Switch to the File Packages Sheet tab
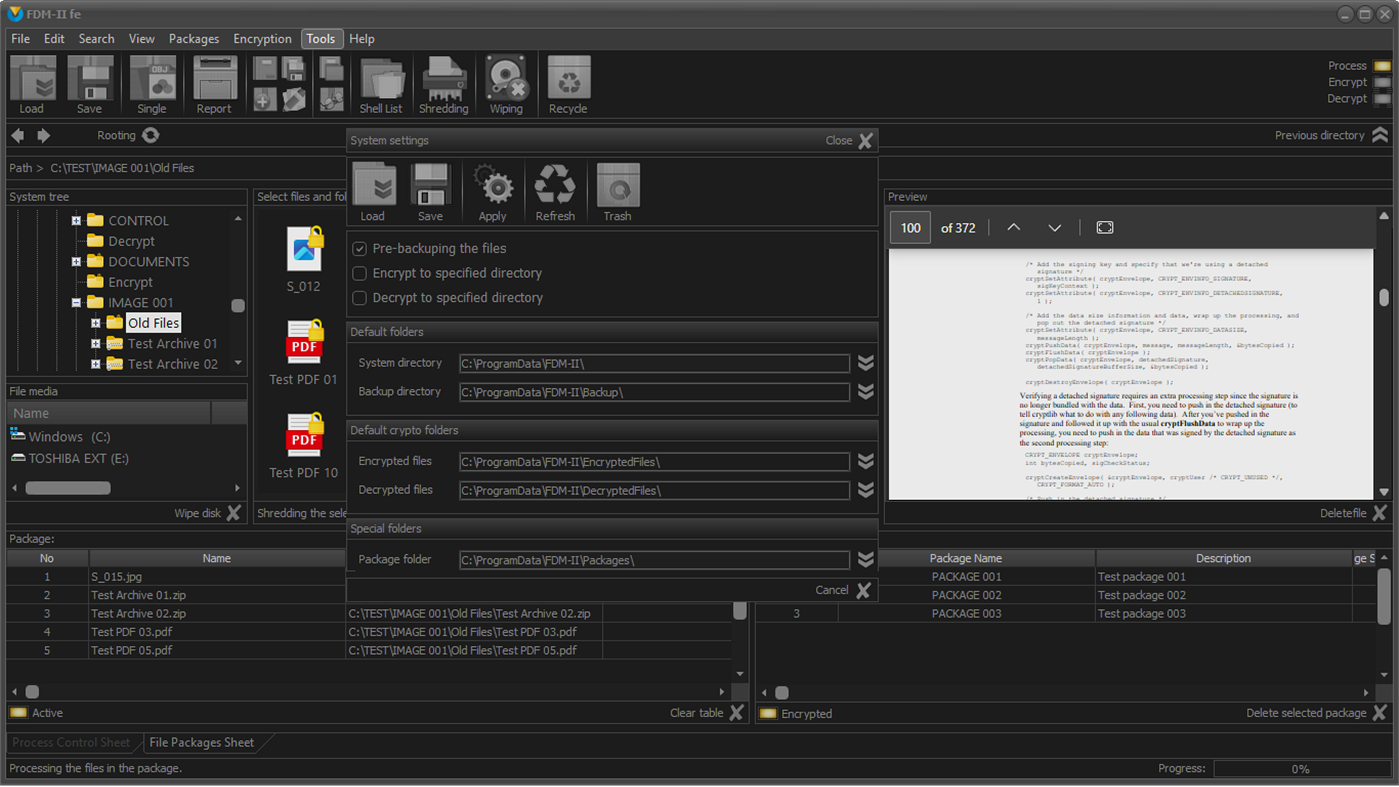The height and width of the screenshot is (787, 1399). pyautogui.click(x=201, y=743)
